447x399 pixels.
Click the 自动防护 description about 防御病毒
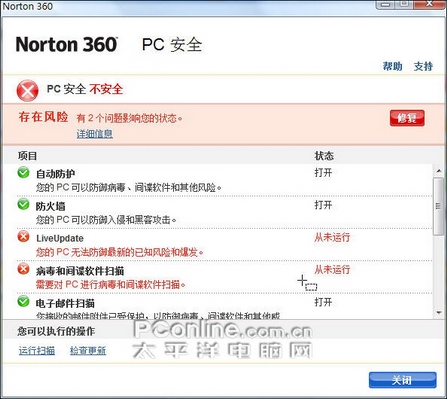pos(129,187)
